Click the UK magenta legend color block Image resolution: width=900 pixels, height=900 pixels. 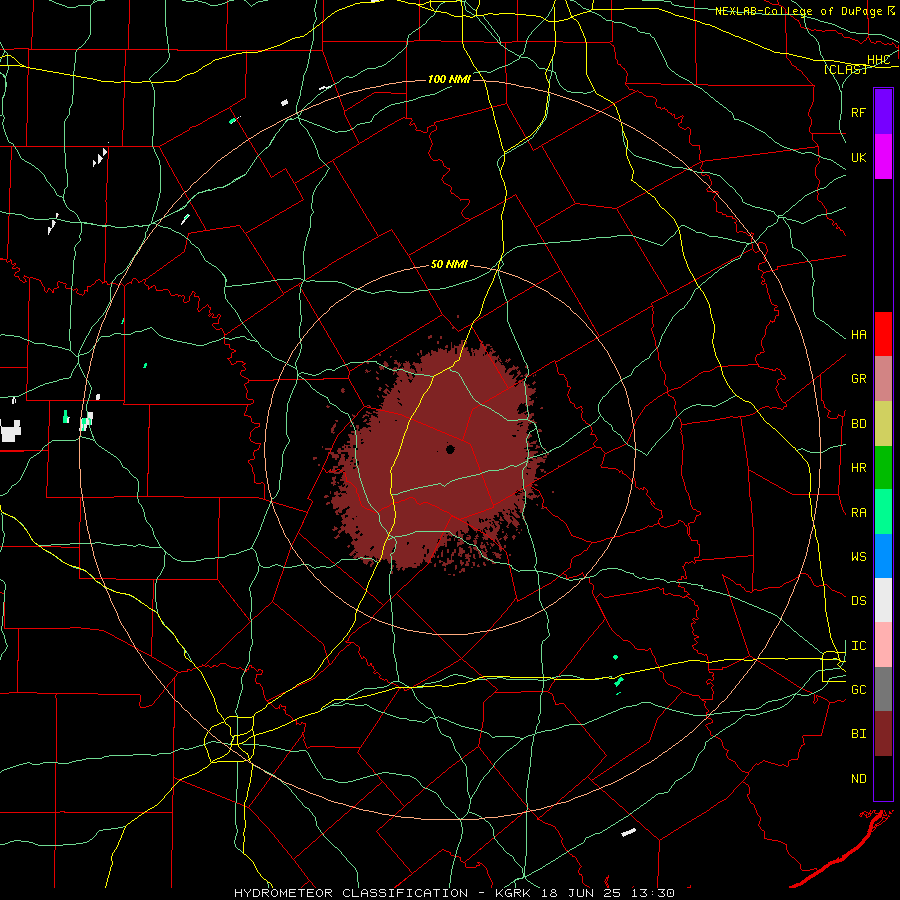[x=883, y=157]
